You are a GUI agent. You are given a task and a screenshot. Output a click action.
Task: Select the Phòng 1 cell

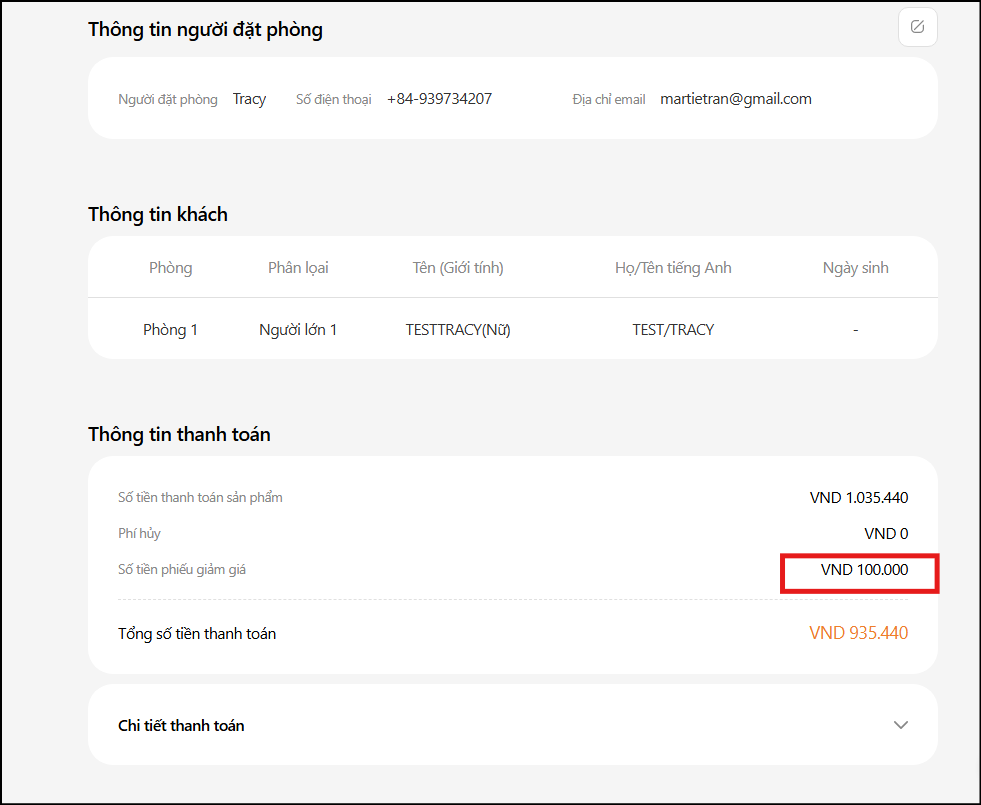(x=170, y=329)
